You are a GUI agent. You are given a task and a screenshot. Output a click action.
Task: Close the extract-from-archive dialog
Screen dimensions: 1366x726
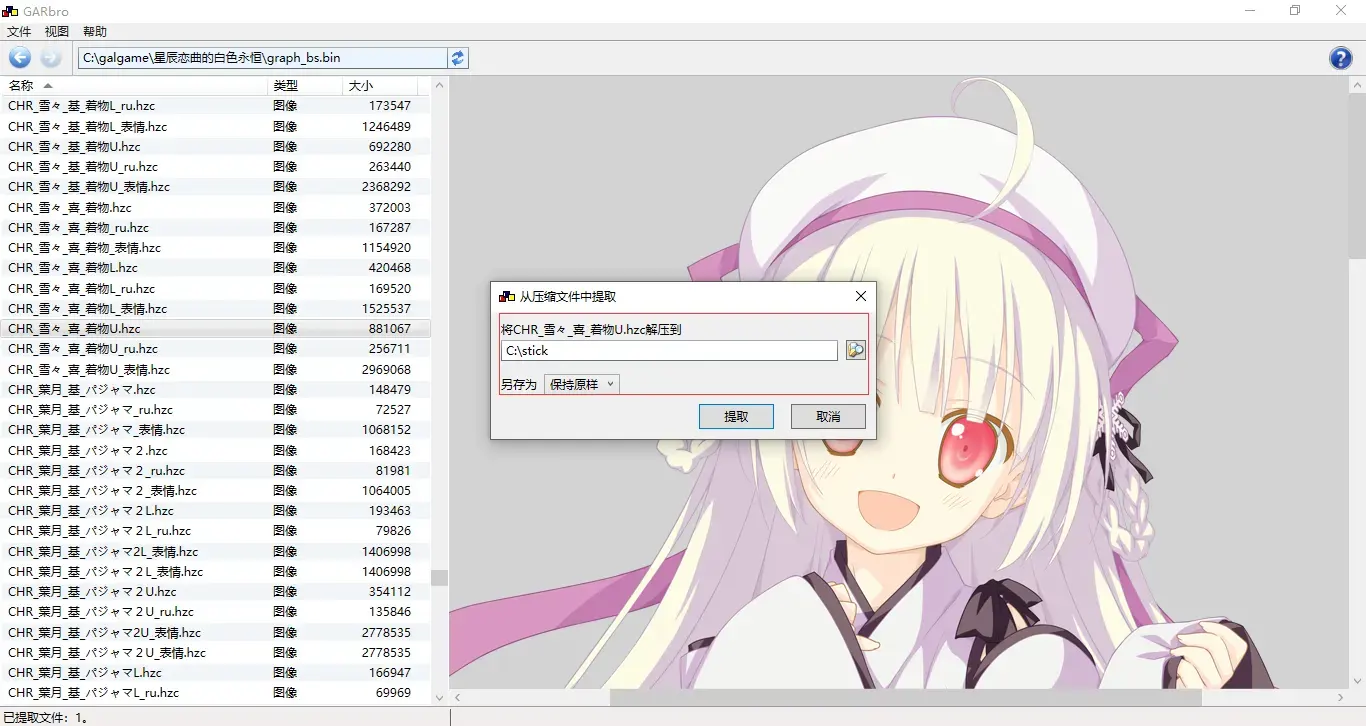click(x=860, y=296)
